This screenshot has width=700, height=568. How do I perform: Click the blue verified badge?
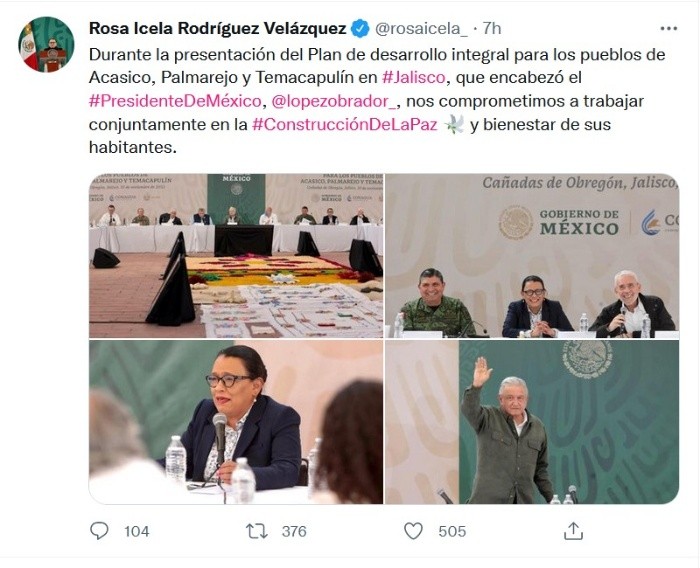pyautogui.click(x=360, y=29)
